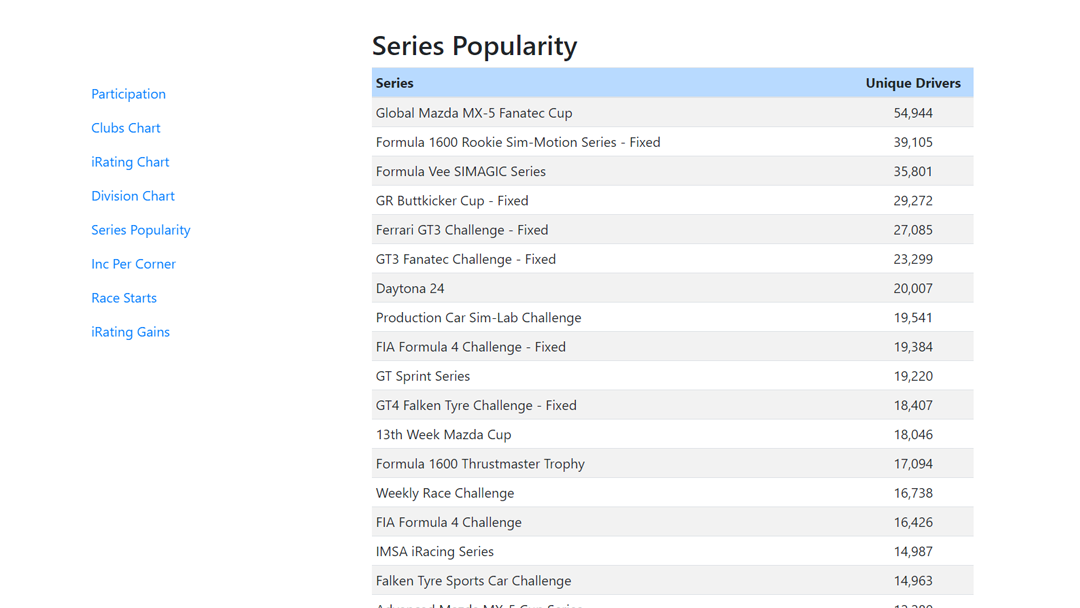Screen dimensions: 1080x608
Task: Sort by Unique Drivers column header
Action: click(x=913, y=83)
